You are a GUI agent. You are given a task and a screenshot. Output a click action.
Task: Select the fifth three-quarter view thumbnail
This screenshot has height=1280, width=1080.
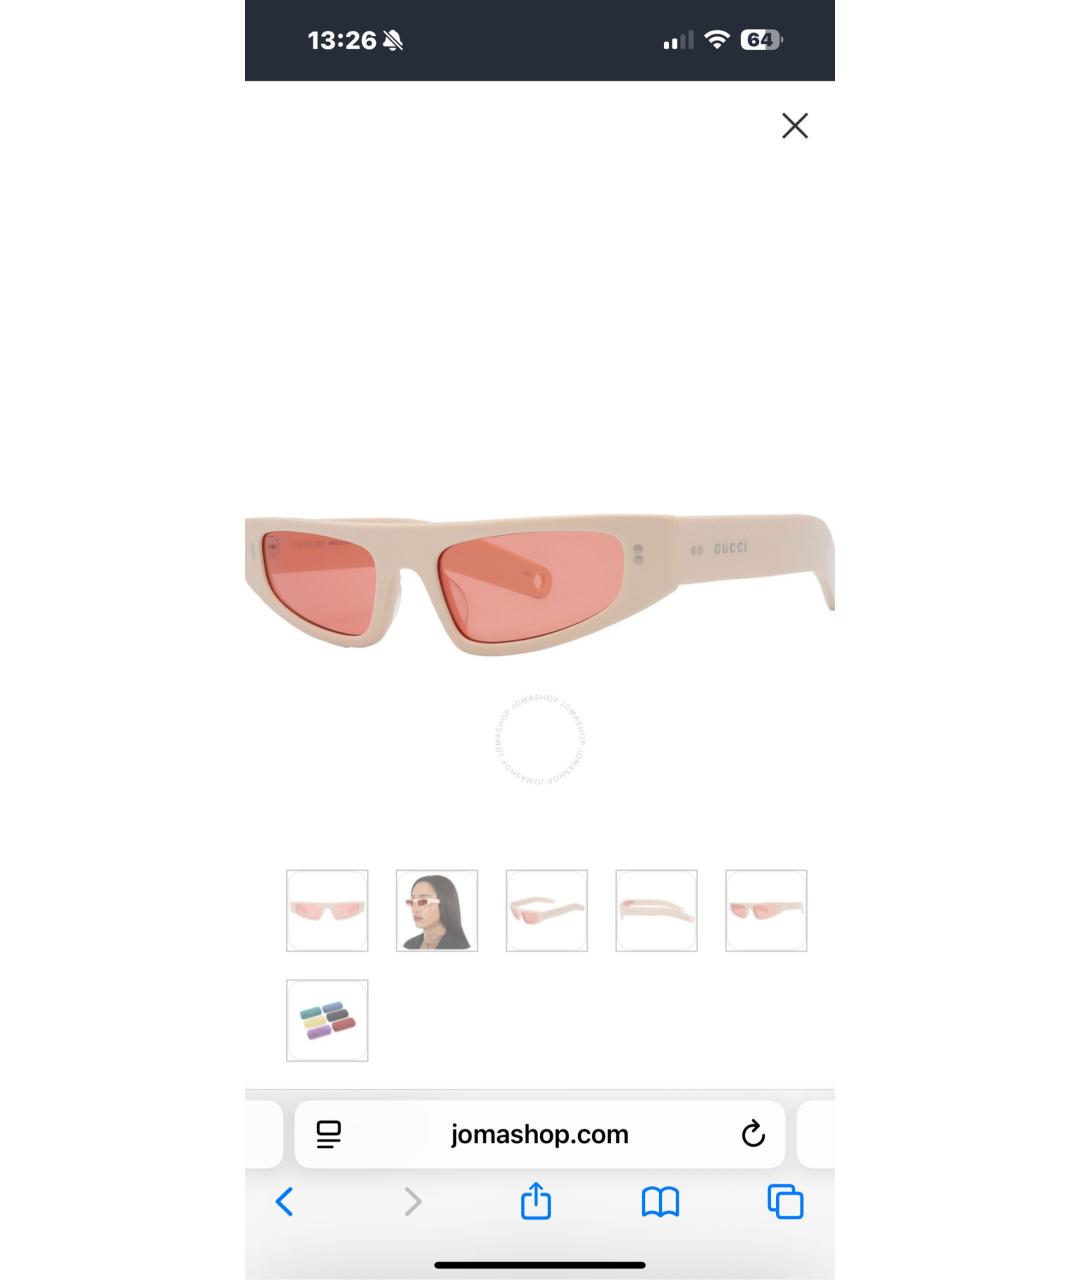point(766,910)
